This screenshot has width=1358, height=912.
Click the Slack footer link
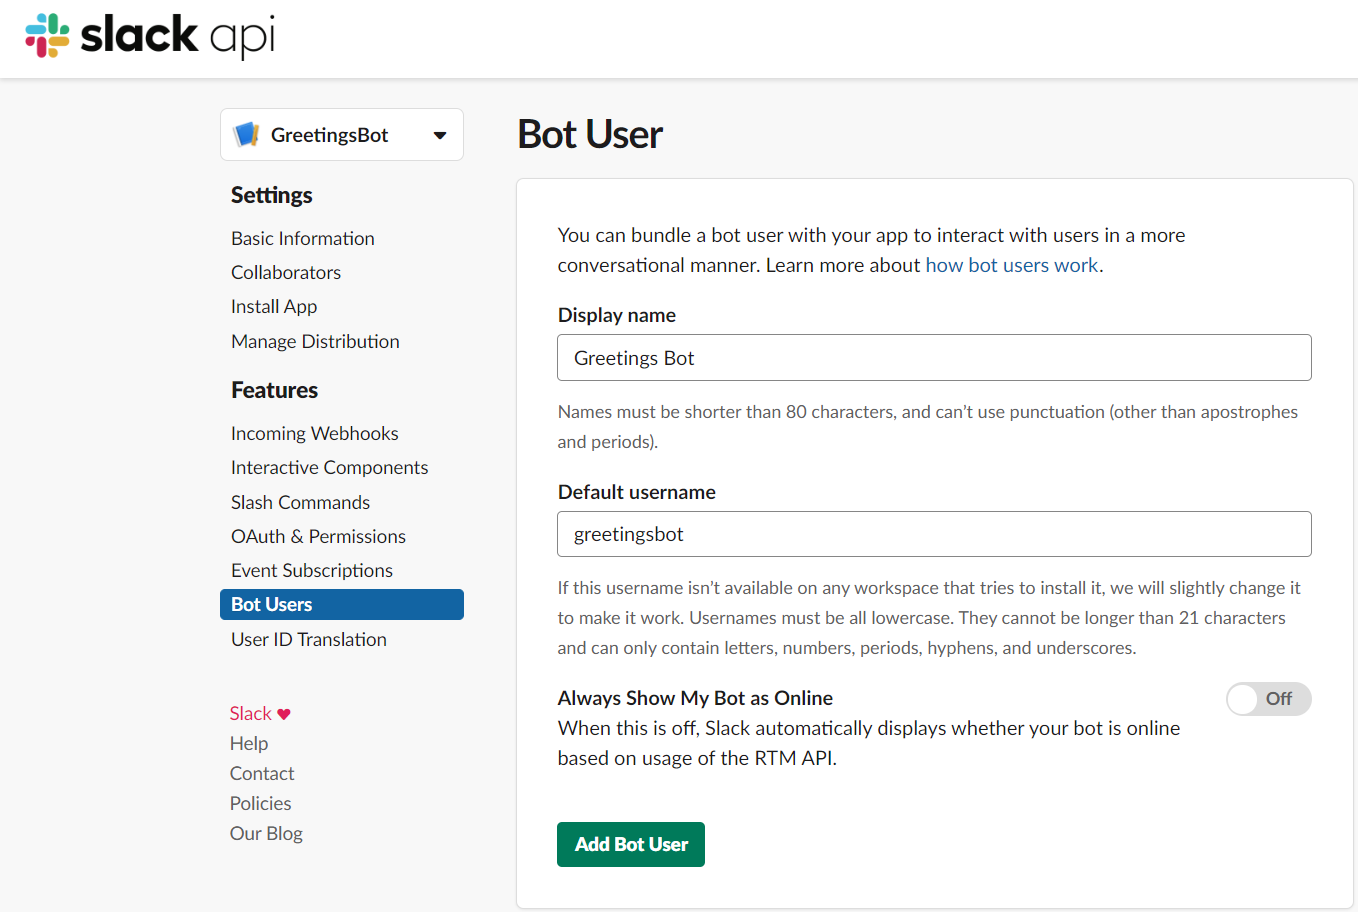(251, 713)
